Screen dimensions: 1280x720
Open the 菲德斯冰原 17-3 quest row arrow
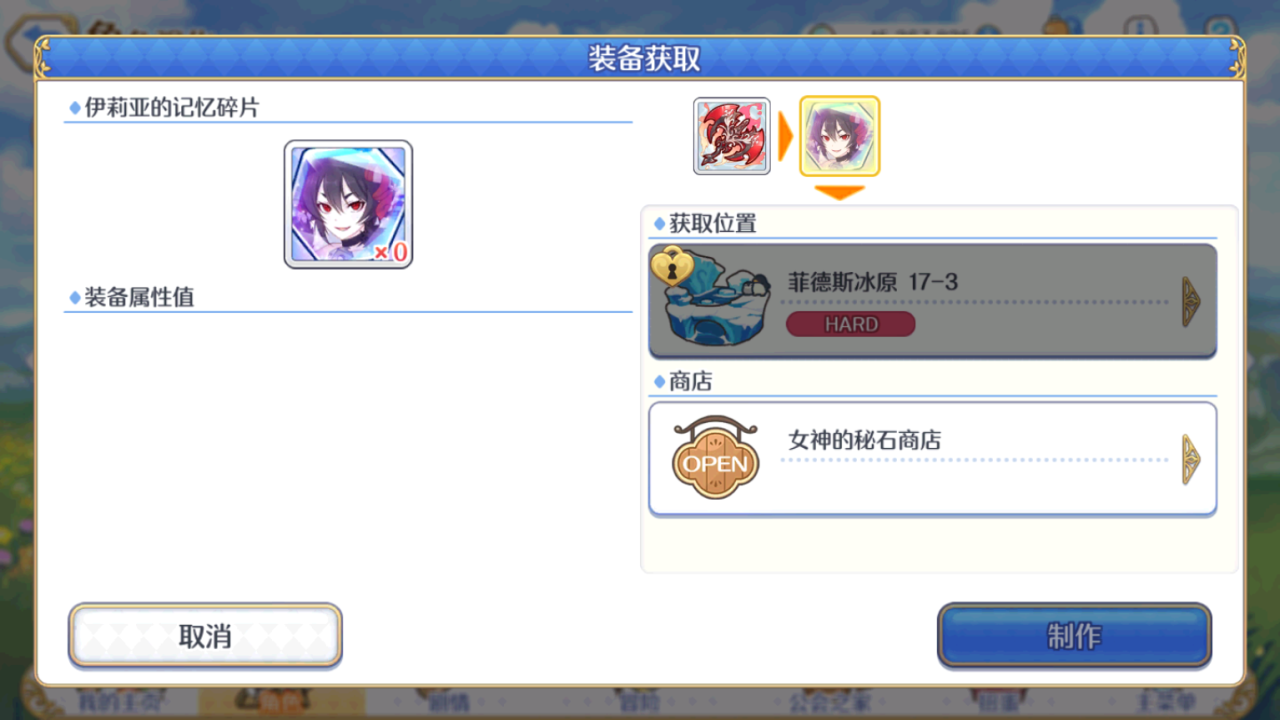click(1191, 302)
